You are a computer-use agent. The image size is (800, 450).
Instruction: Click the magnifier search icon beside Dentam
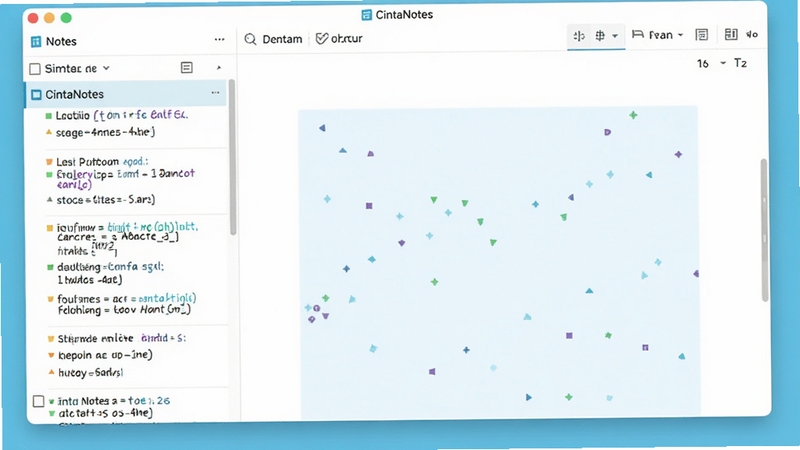[250, 39]
